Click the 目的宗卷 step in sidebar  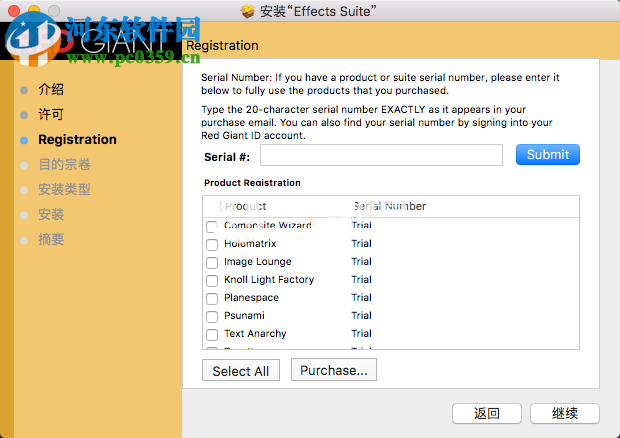pos(64,164)
